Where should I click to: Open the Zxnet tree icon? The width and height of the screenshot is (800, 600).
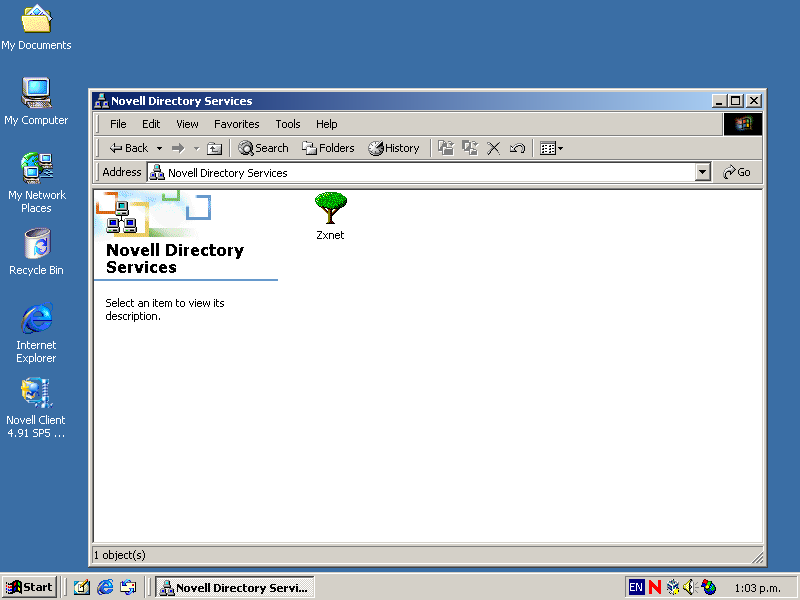point(330,215)
